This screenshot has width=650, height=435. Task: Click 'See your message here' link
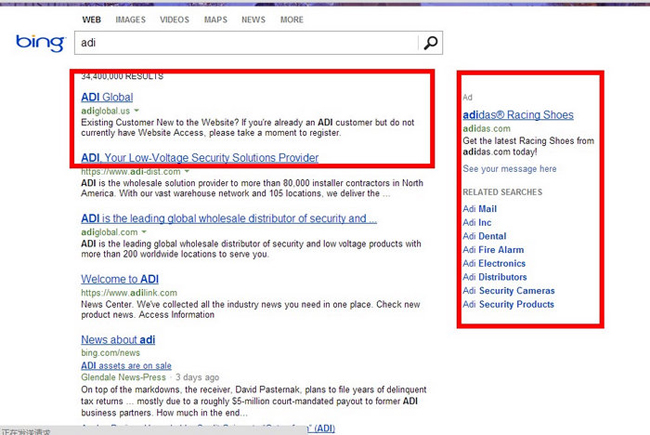click(x=510, y=169)
